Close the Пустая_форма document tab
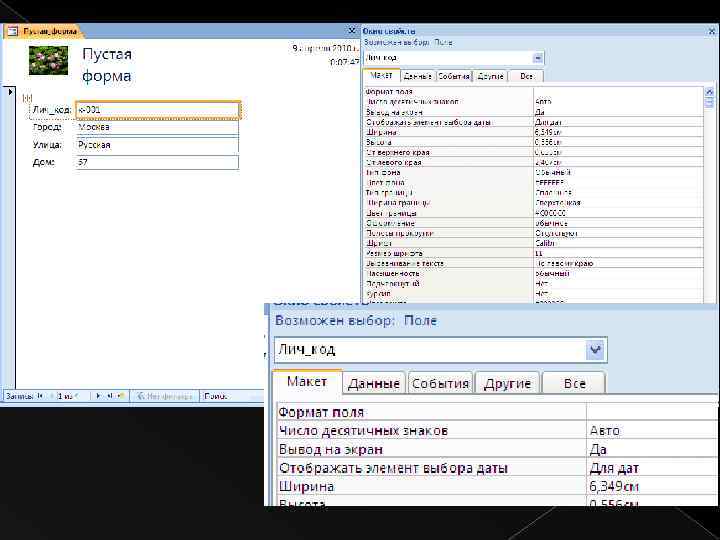This screenshot has width=720, height=540. (x=352, y=31)
